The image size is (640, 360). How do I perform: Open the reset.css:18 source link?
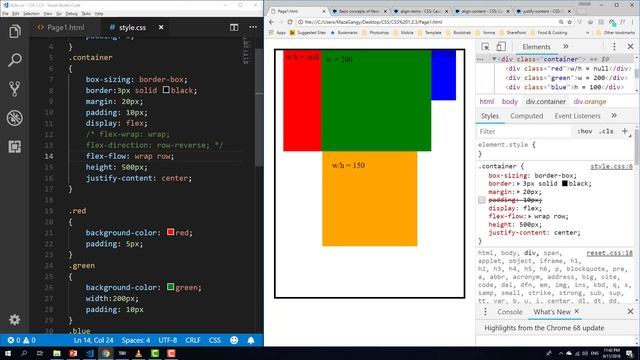[609, 253]
